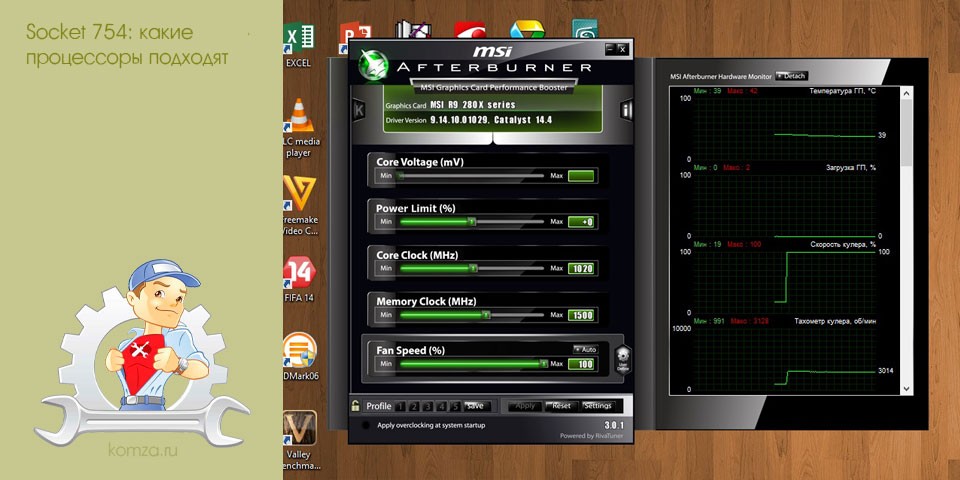Click the profile Save button
This screenshot has width=960, height=480.
point(477,406)
